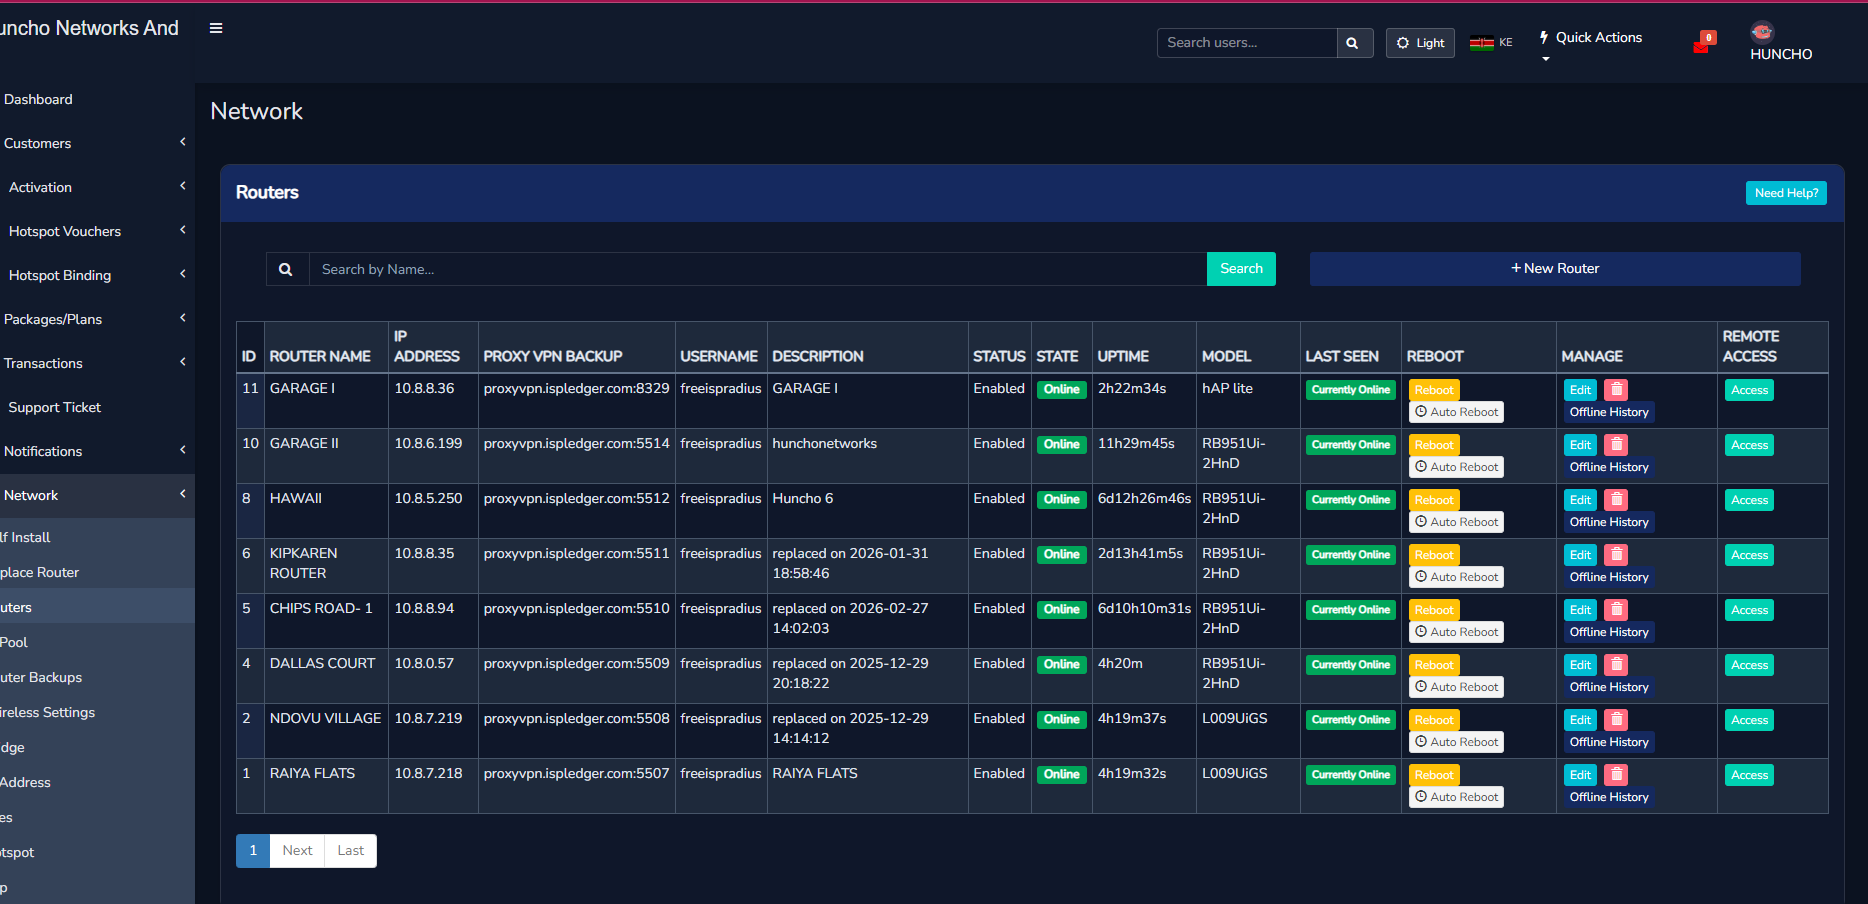Screen dimensions: 1868x904
Task: Expand the Quick Actions dropdown arrow
Action: pyautogui.click(x=1545, y=58)
